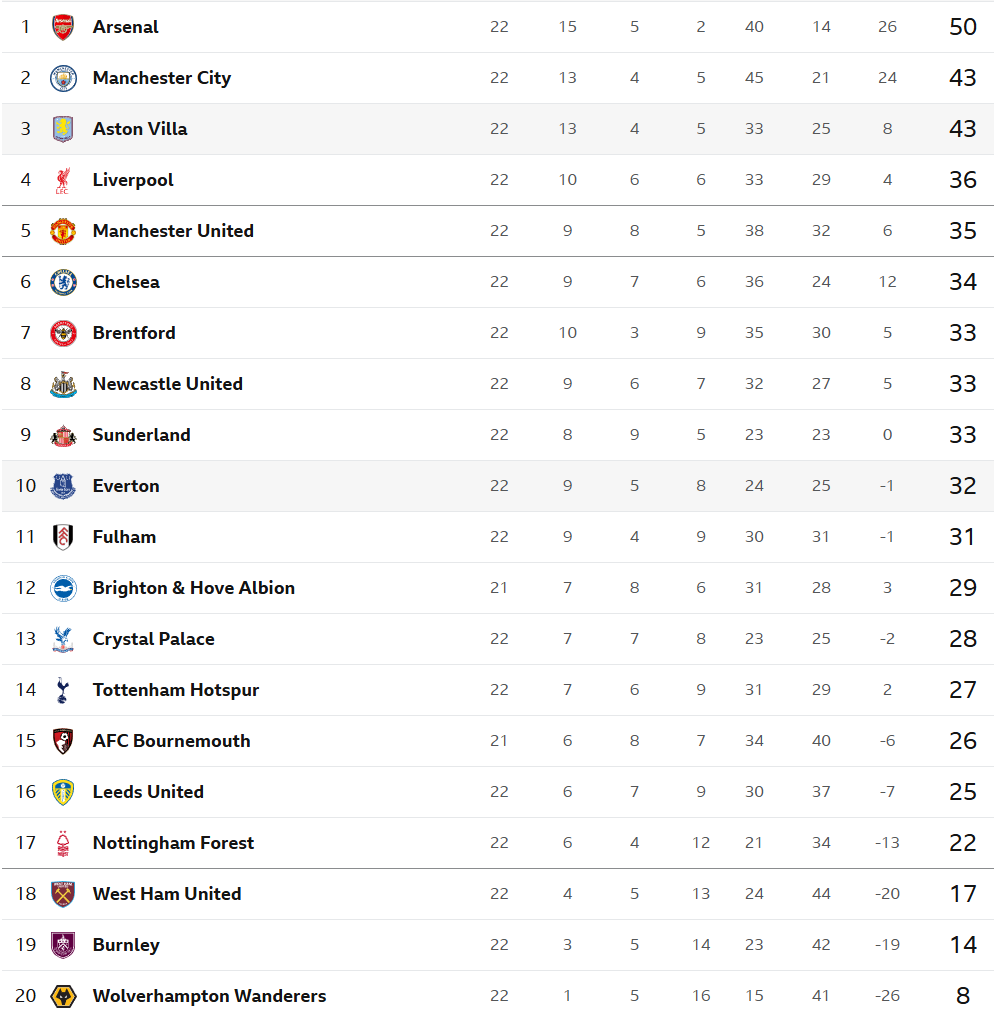Click the Brentford crest icon
Image resolution: width=994 pixels, height=1016 pixels.
click(x=63, y=333)
